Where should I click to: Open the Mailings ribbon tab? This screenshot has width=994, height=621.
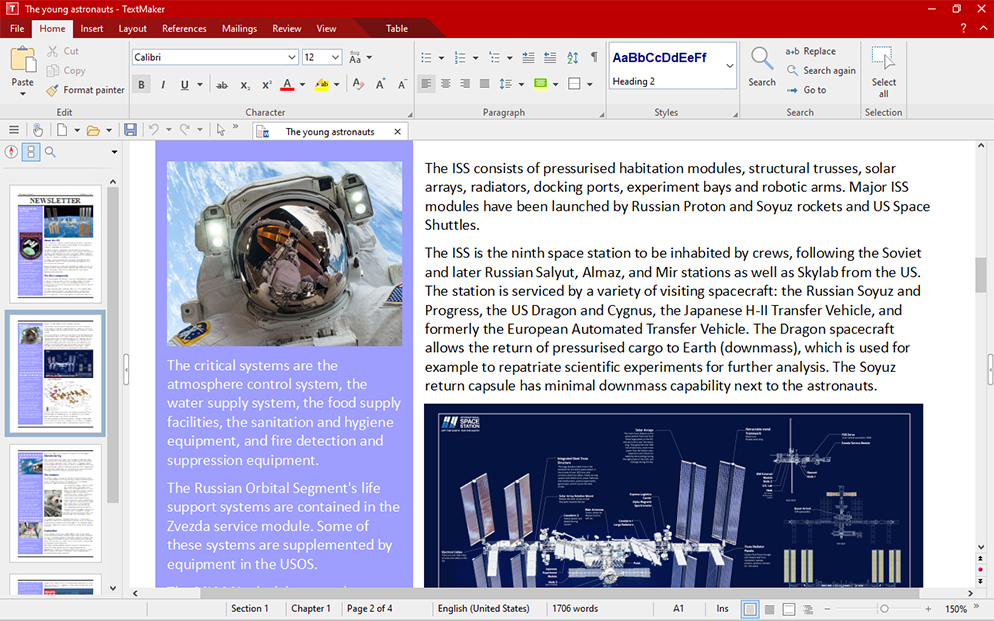coord(239,29)
